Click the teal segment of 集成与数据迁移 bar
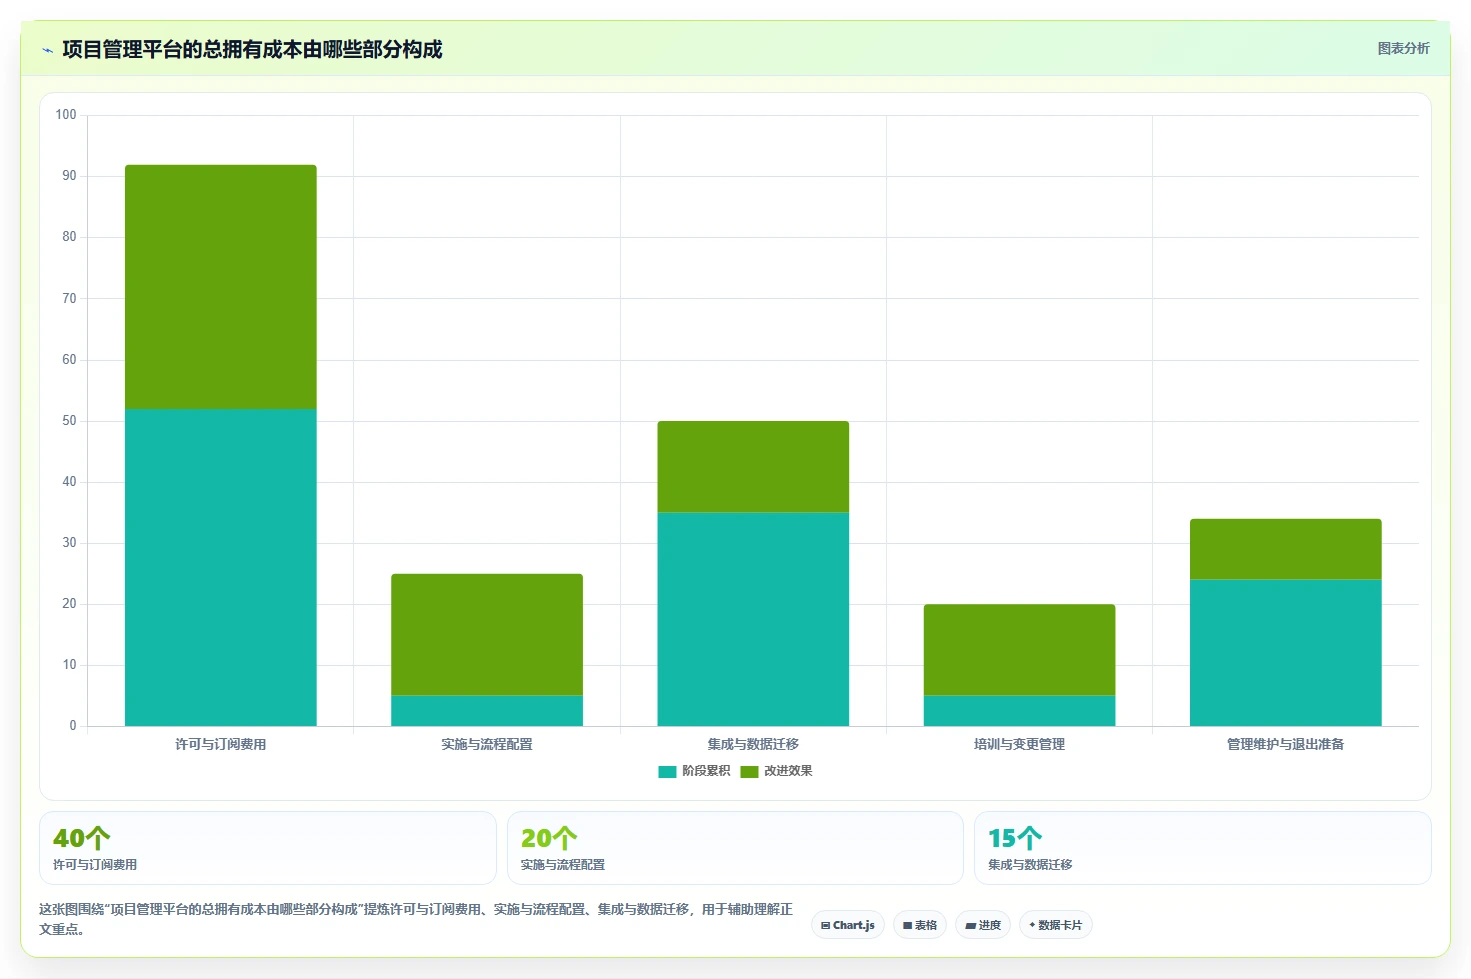This screenshot has width=1471, height=979. coord(753,619)
